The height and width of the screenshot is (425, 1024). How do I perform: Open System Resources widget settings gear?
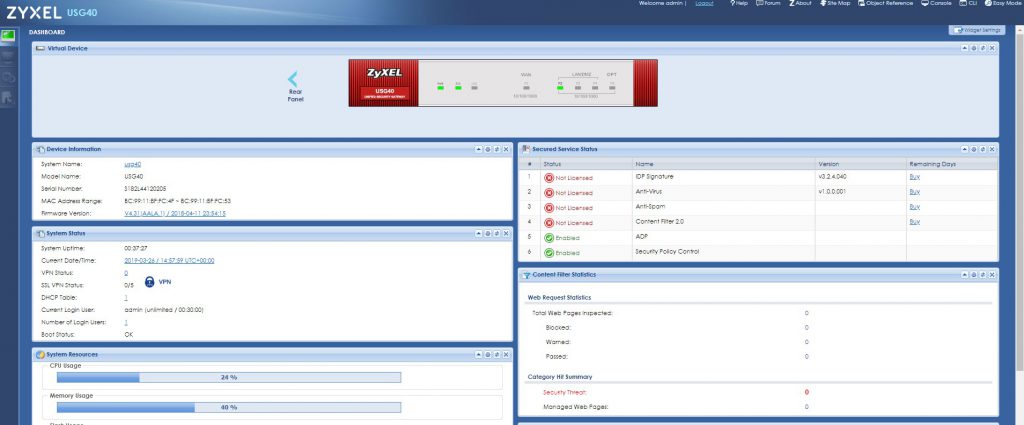pos(488,354)
